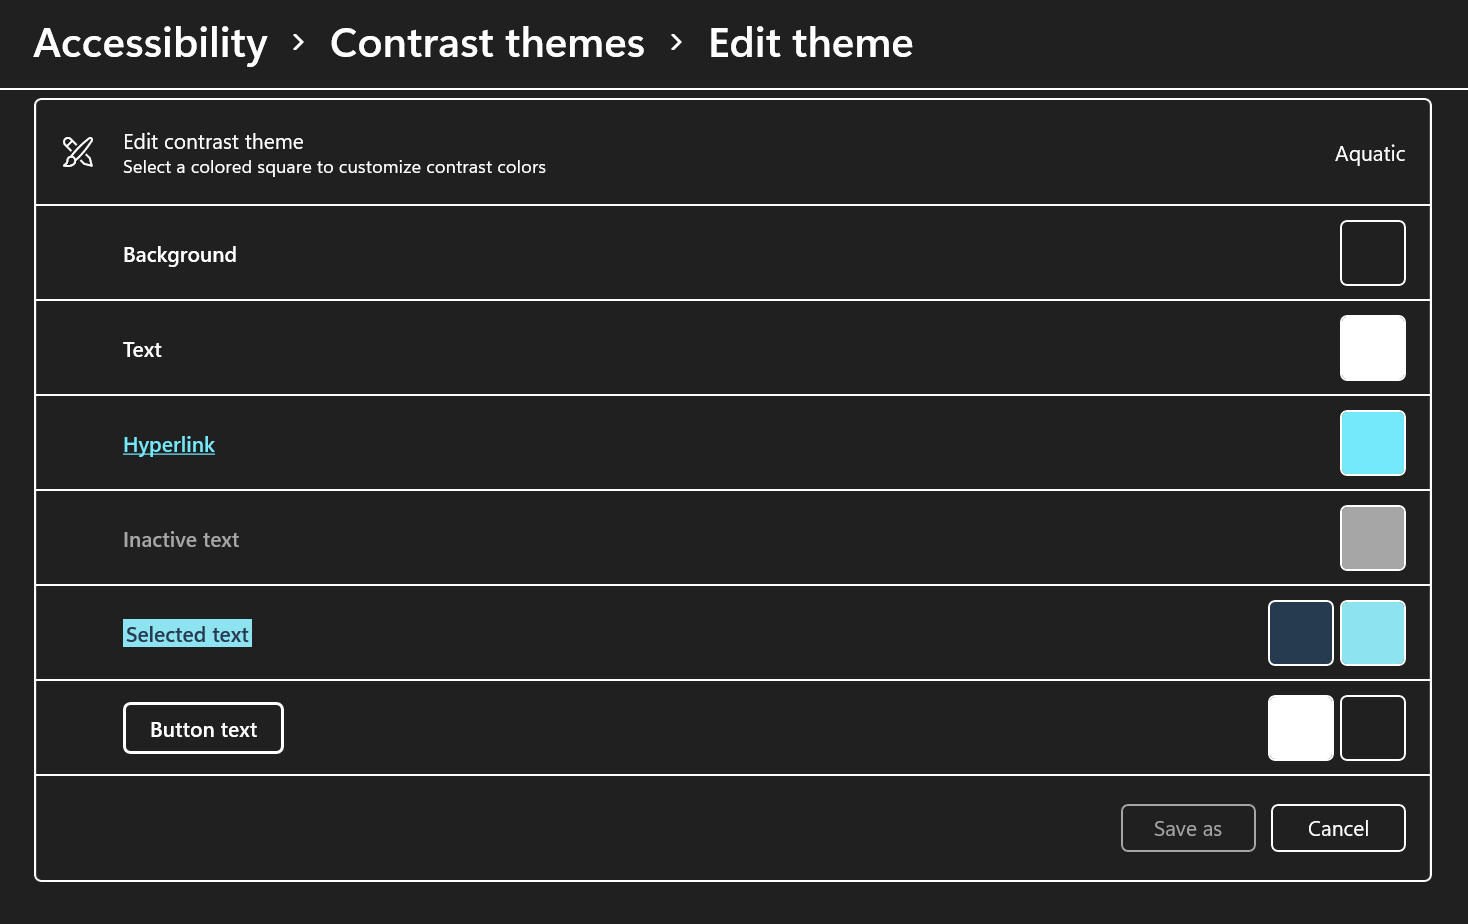Viewport: 1468px width, 924px height.
Task: Click the Edit theme breadcrumb title
Action: [811, 43]
